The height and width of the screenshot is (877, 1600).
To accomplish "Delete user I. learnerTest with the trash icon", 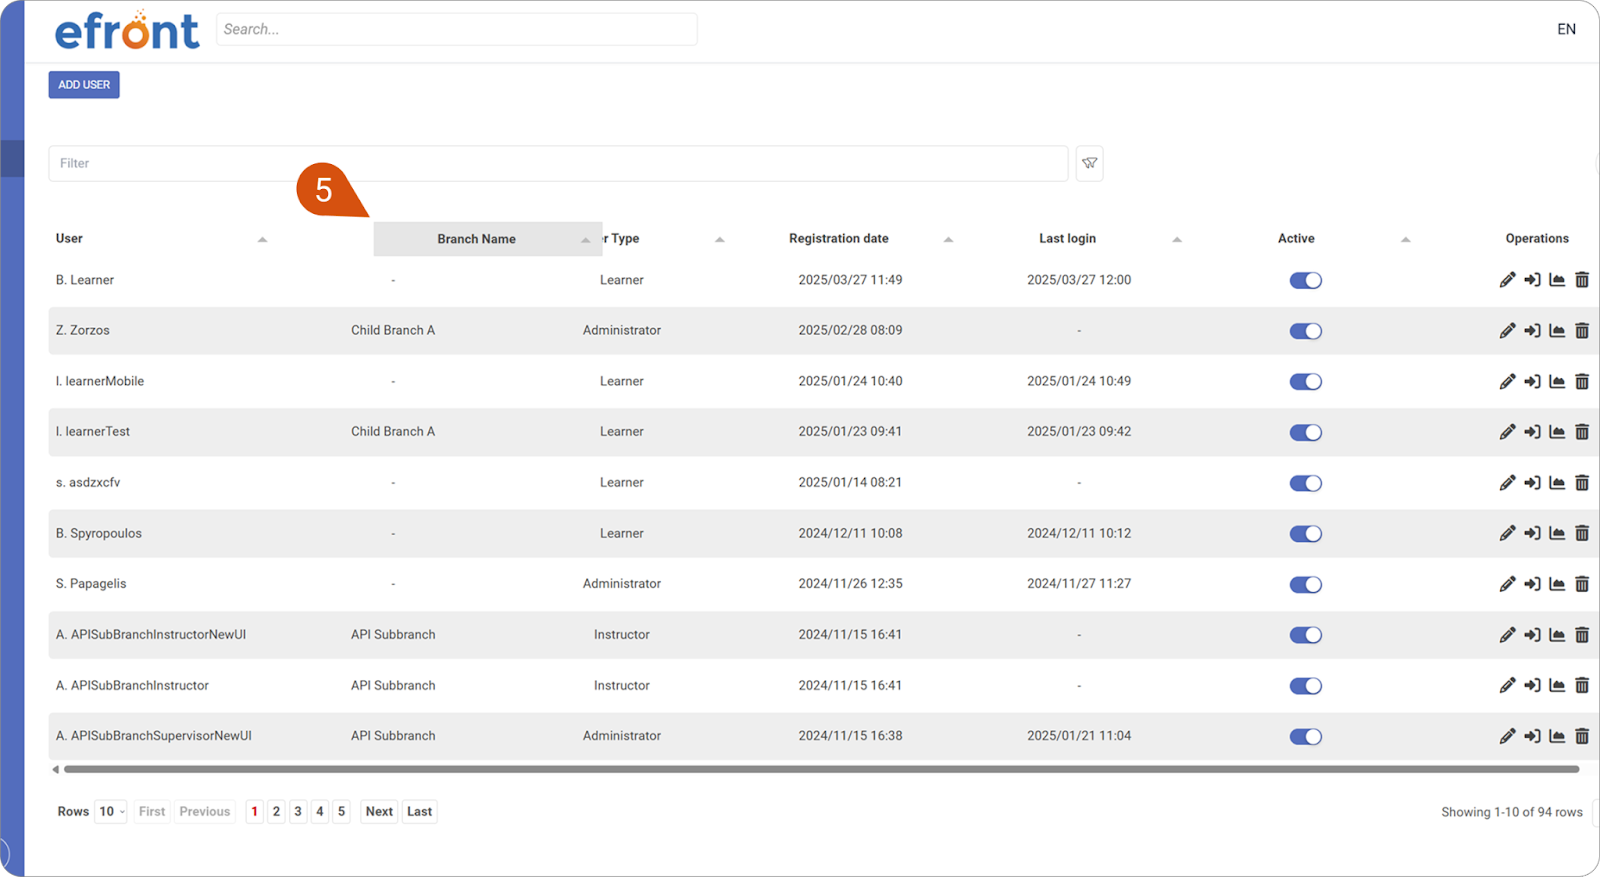I will pyautogui.click(x=1582, y=432).
